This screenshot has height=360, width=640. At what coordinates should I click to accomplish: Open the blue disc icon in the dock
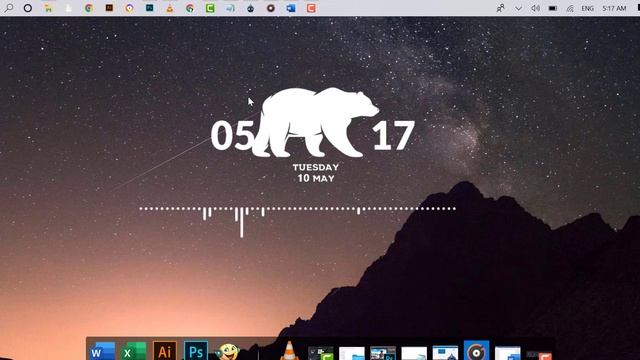point(476,351)
